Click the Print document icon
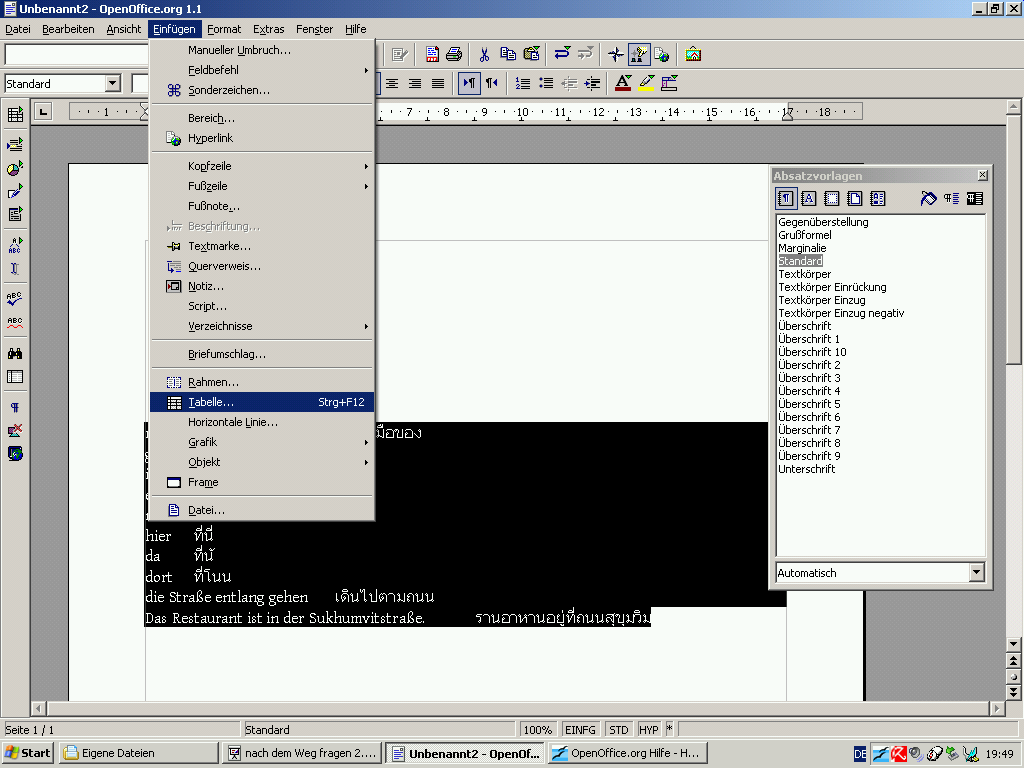 click(x=454, y=54)
